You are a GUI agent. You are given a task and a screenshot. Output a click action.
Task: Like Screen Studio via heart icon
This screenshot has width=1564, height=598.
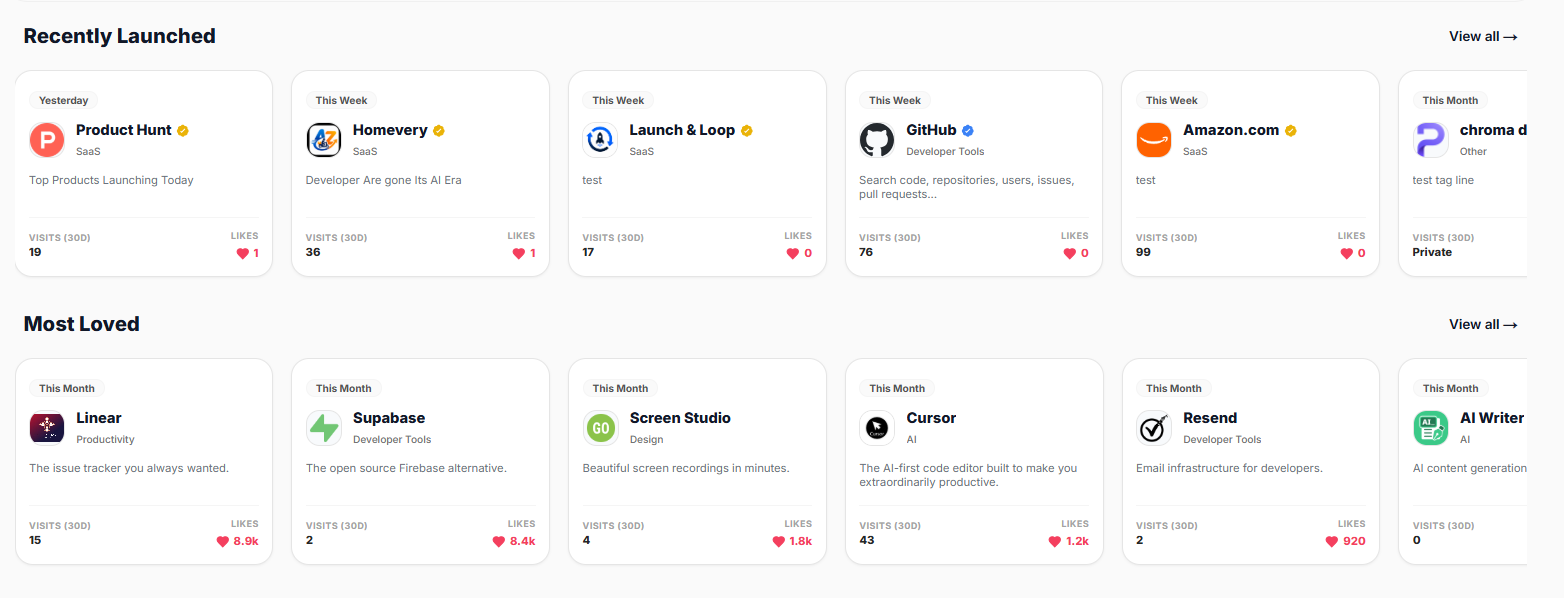pyautogui.click(x=779, y=541)
